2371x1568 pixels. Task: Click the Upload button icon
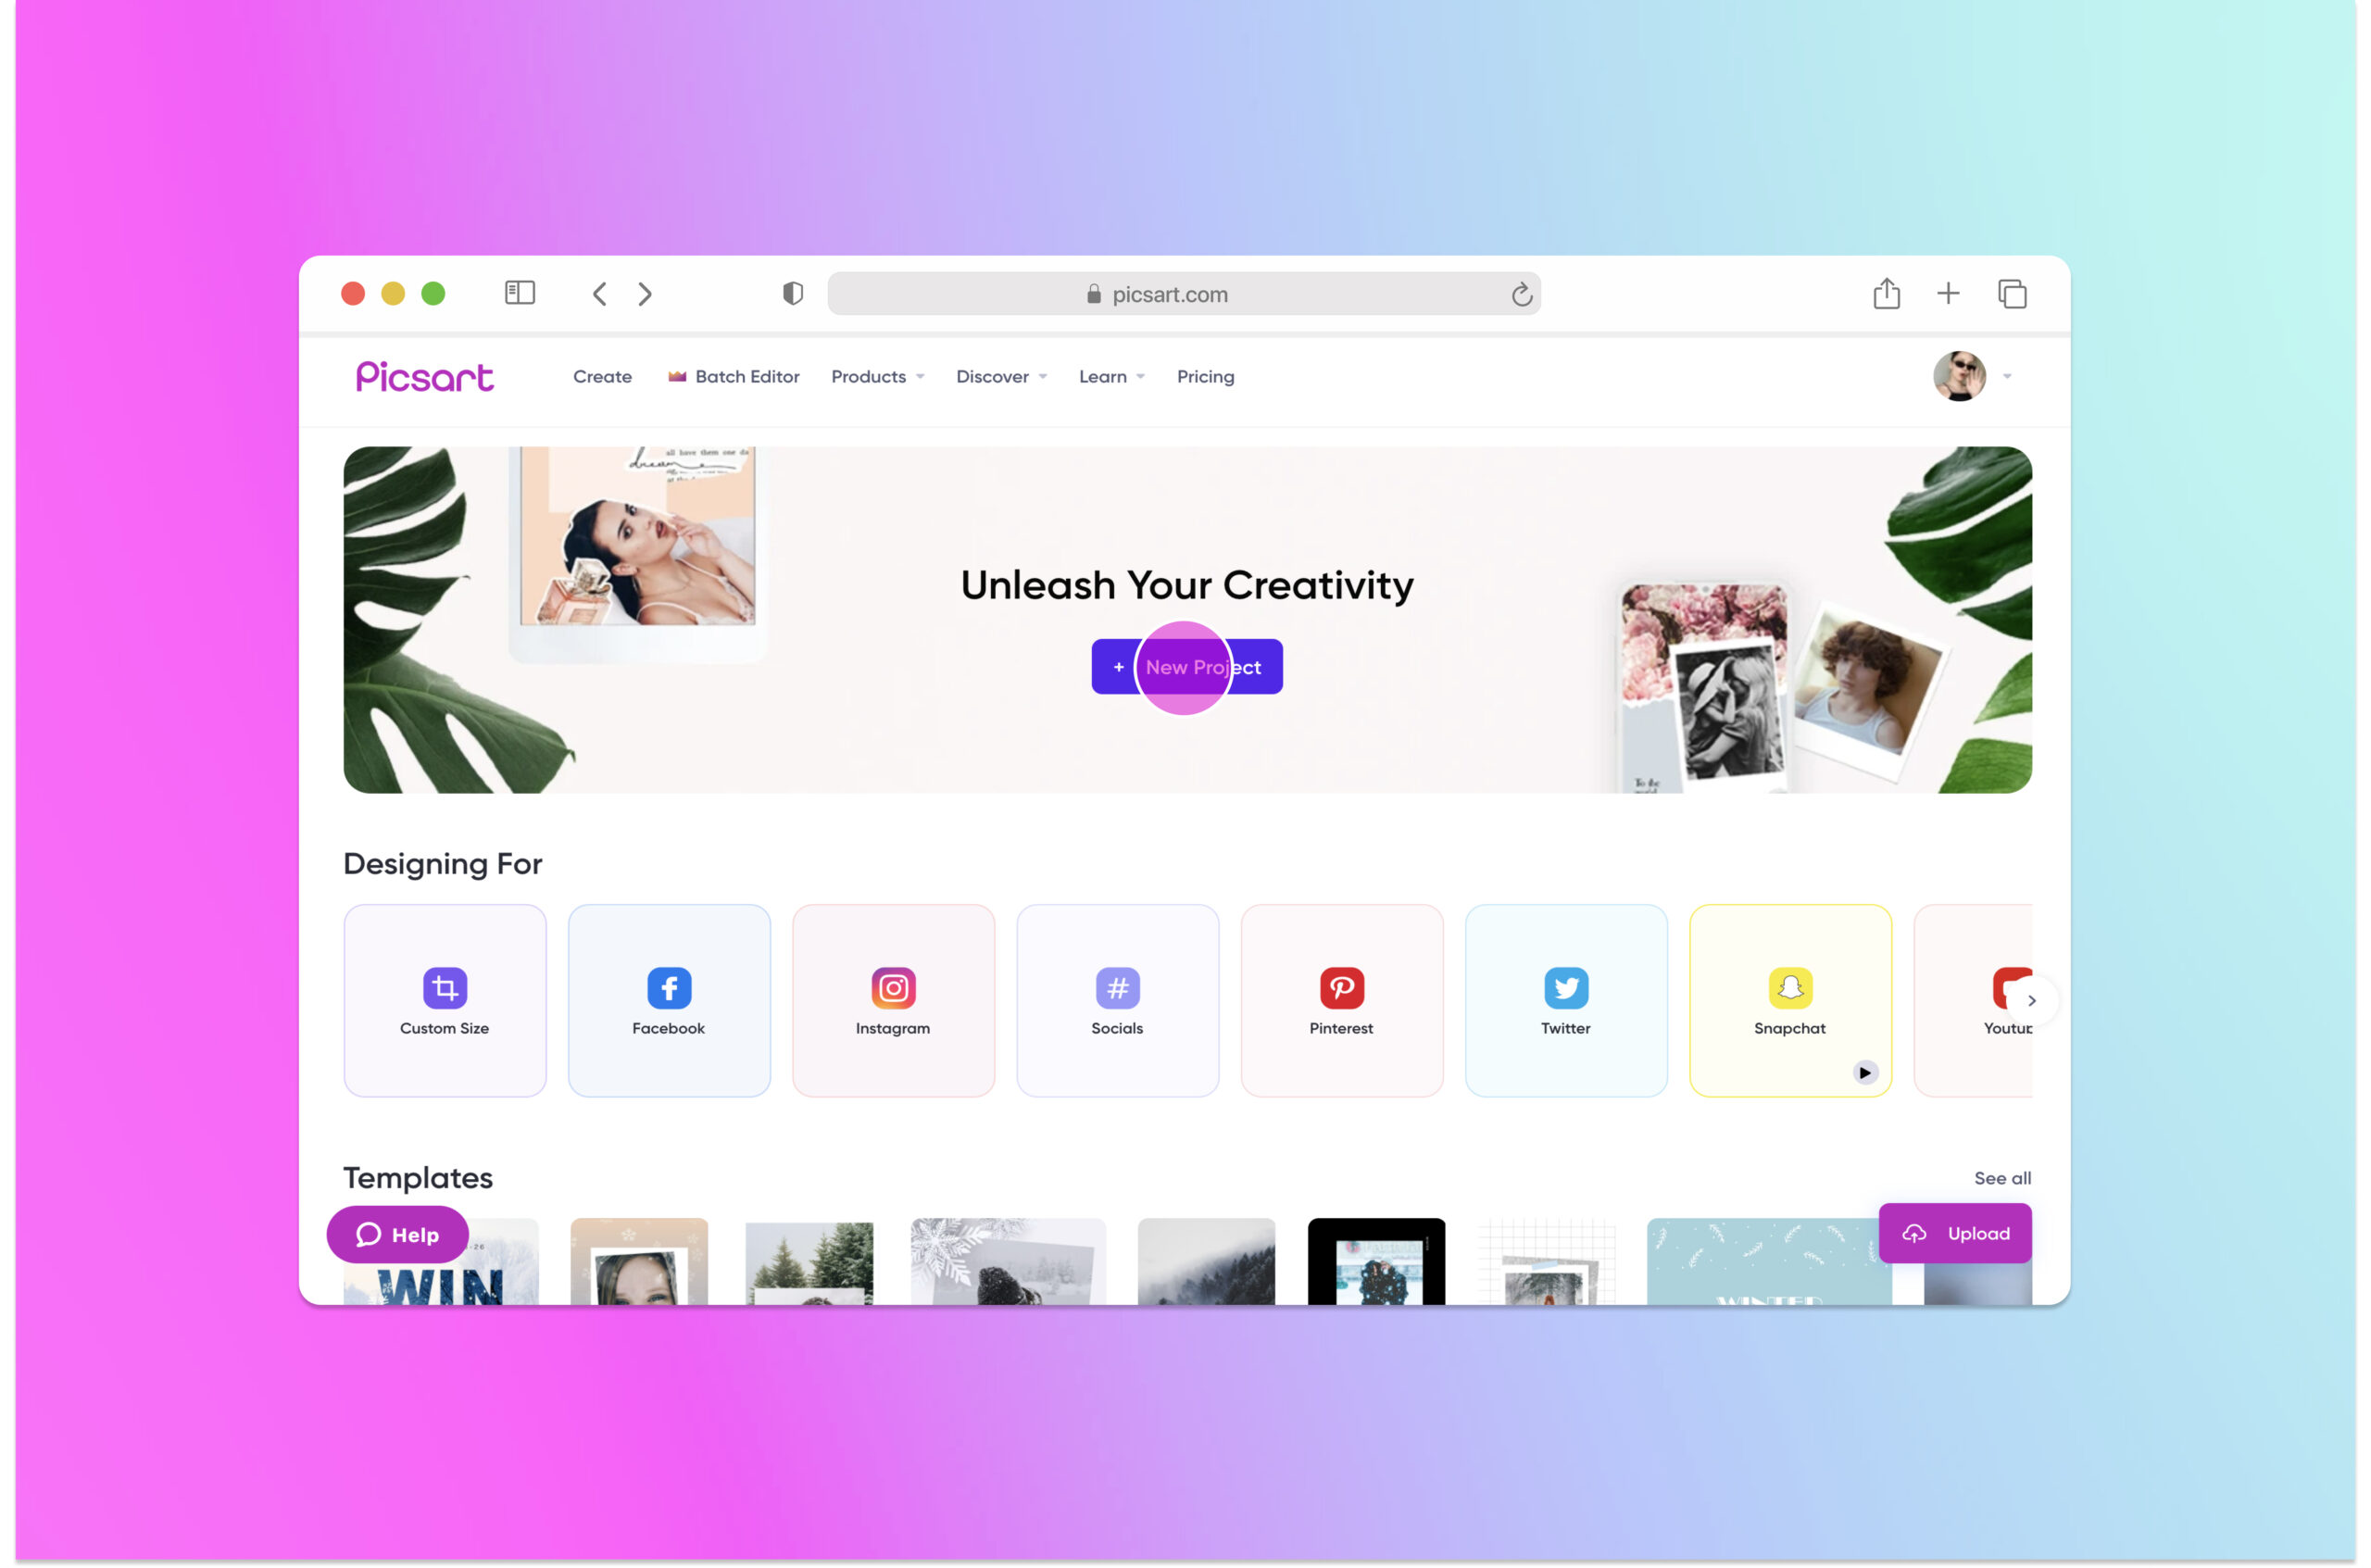click(1914, 1230)
